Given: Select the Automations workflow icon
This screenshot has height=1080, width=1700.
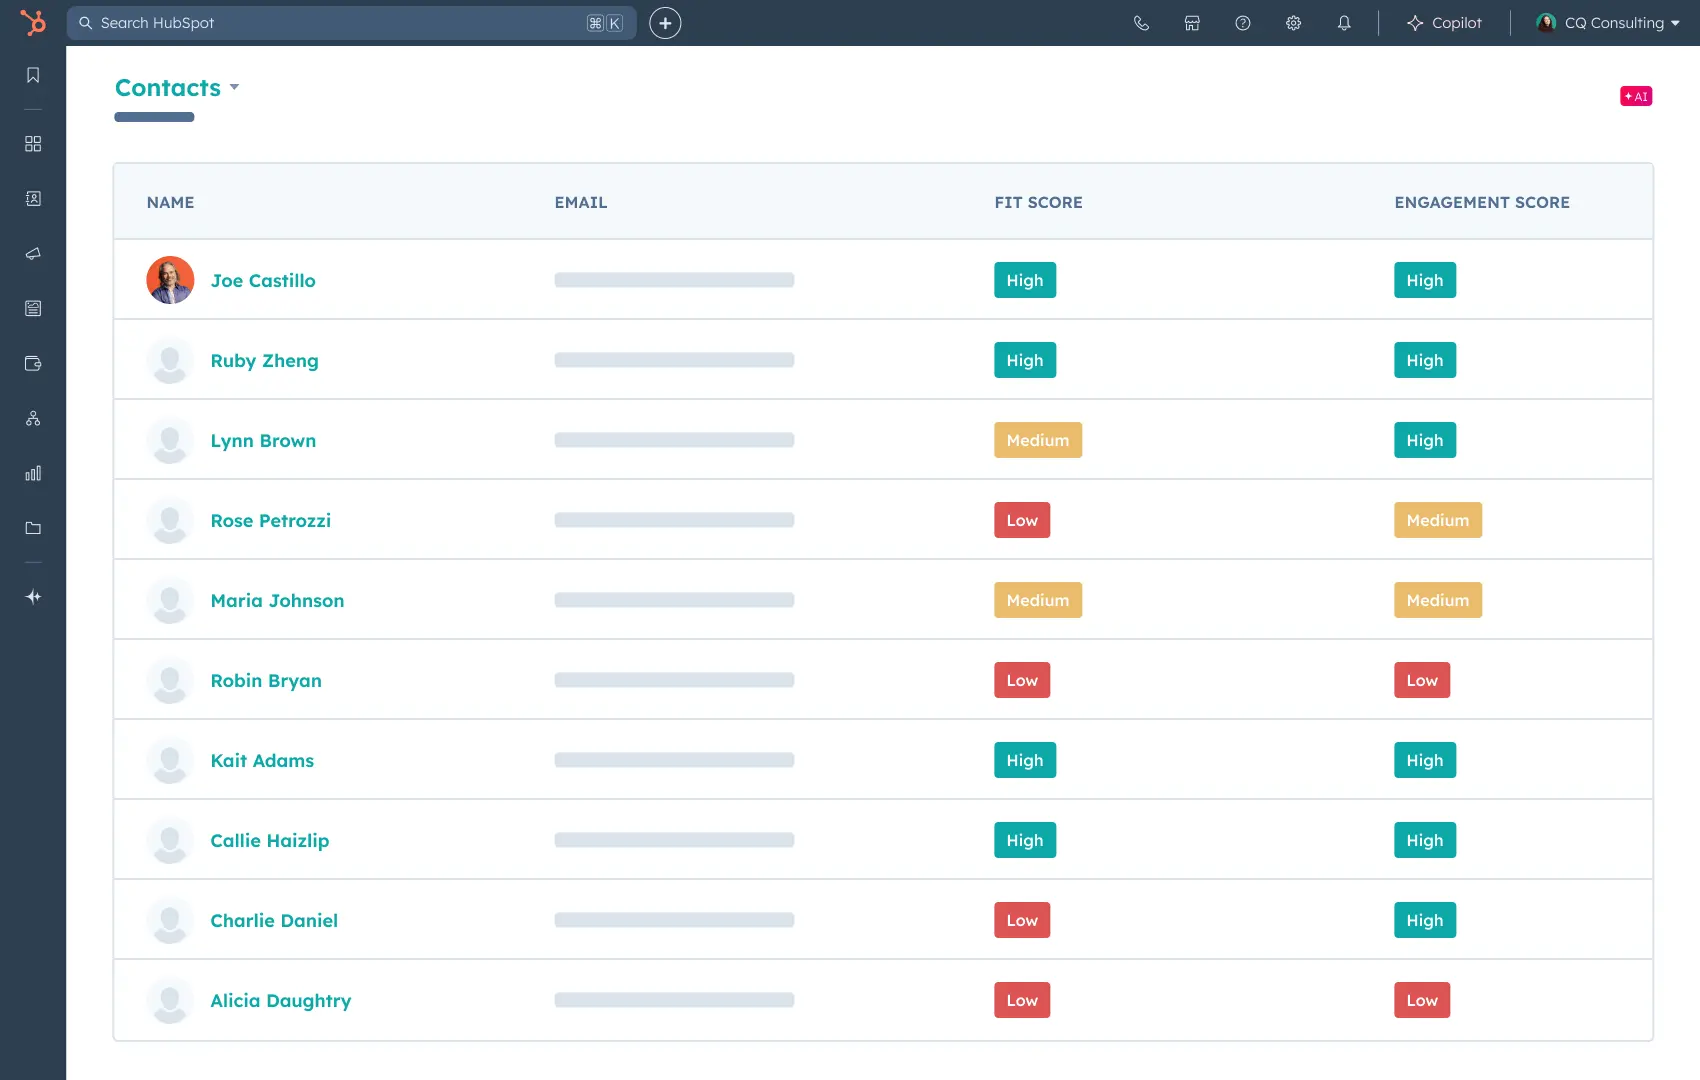Looking at the screenshot, I should click(x=33, y=418).
